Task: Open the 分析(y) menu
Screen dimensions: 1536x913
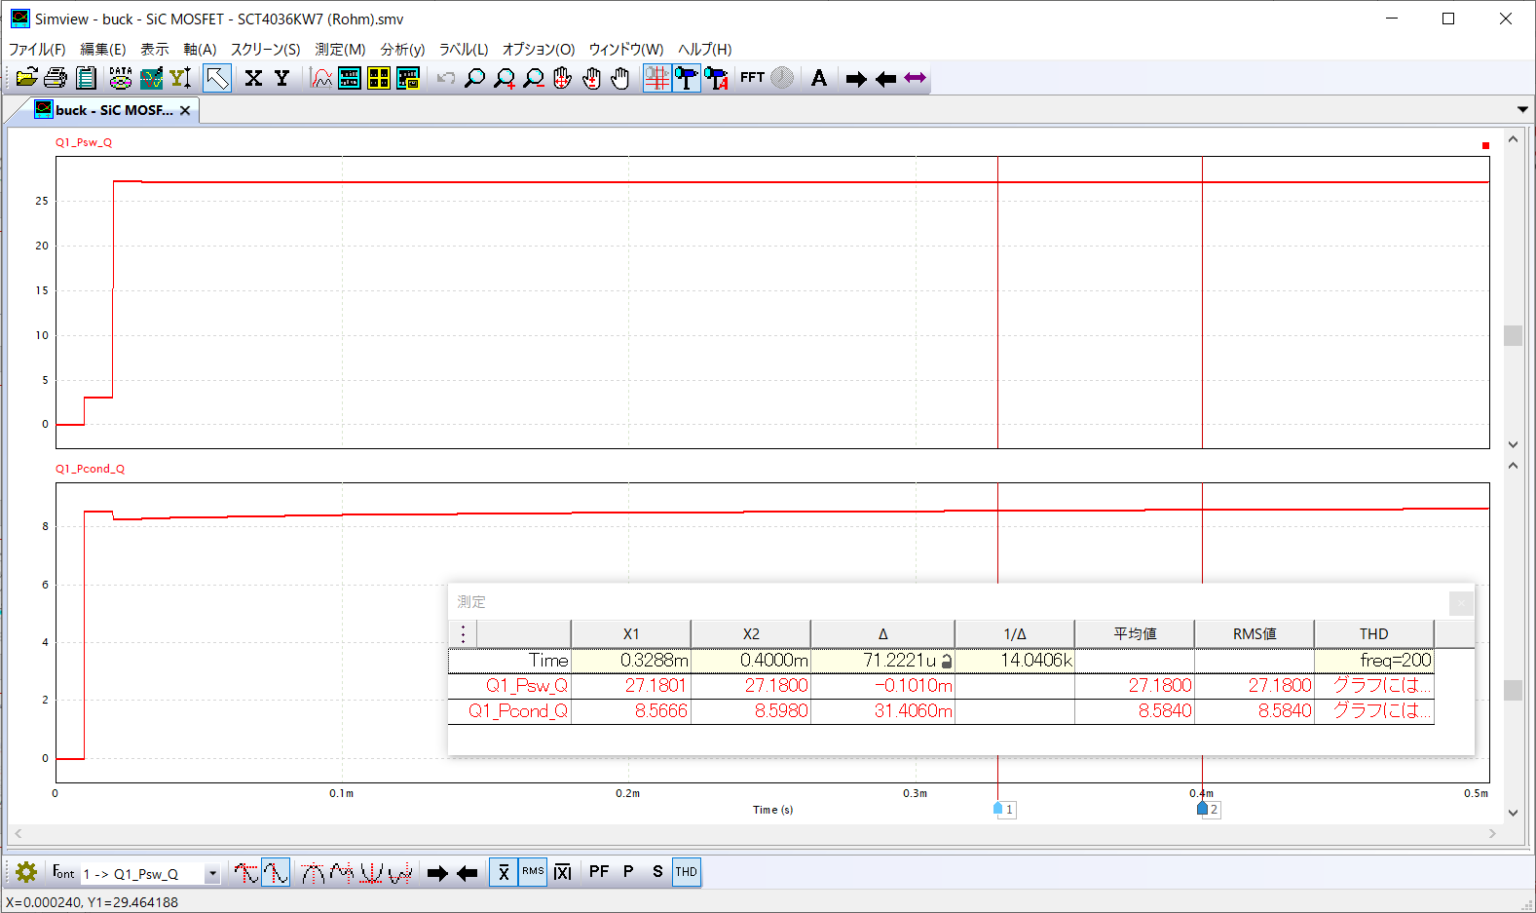Action: pyautogui.click(x=402, y=49)
